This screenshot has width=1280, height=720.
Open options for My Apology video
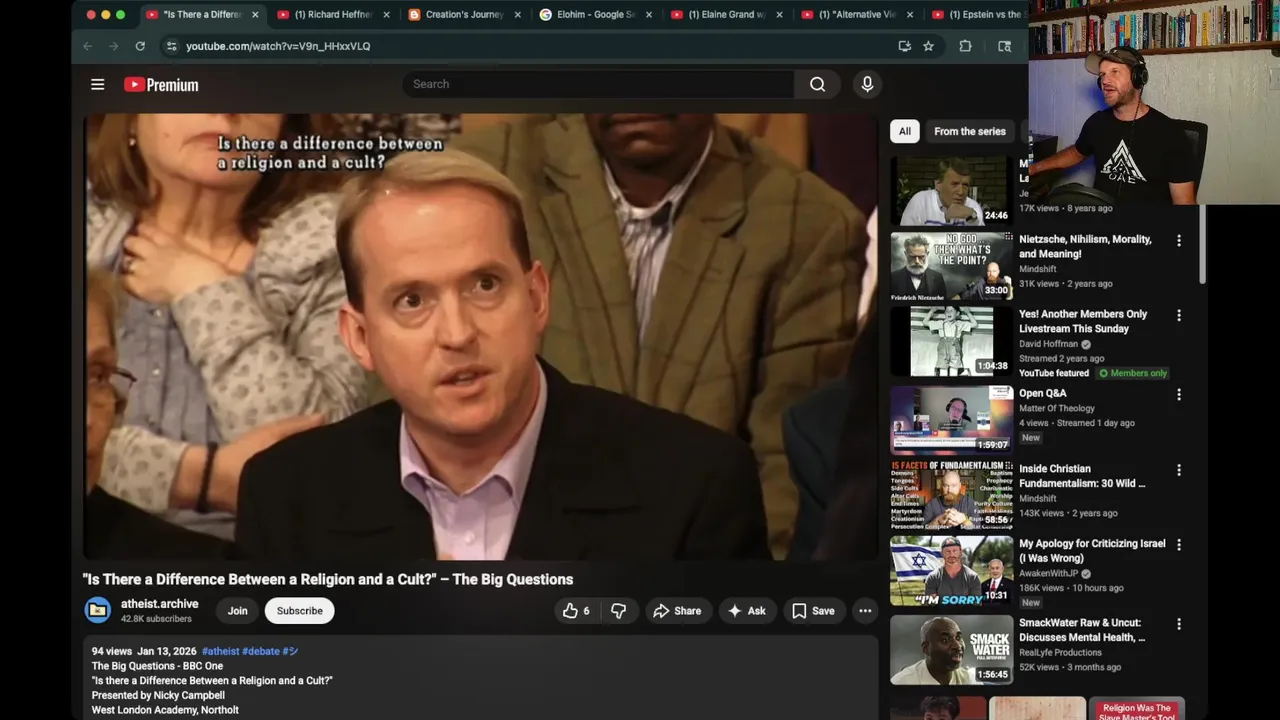(x=1178, y=545)
